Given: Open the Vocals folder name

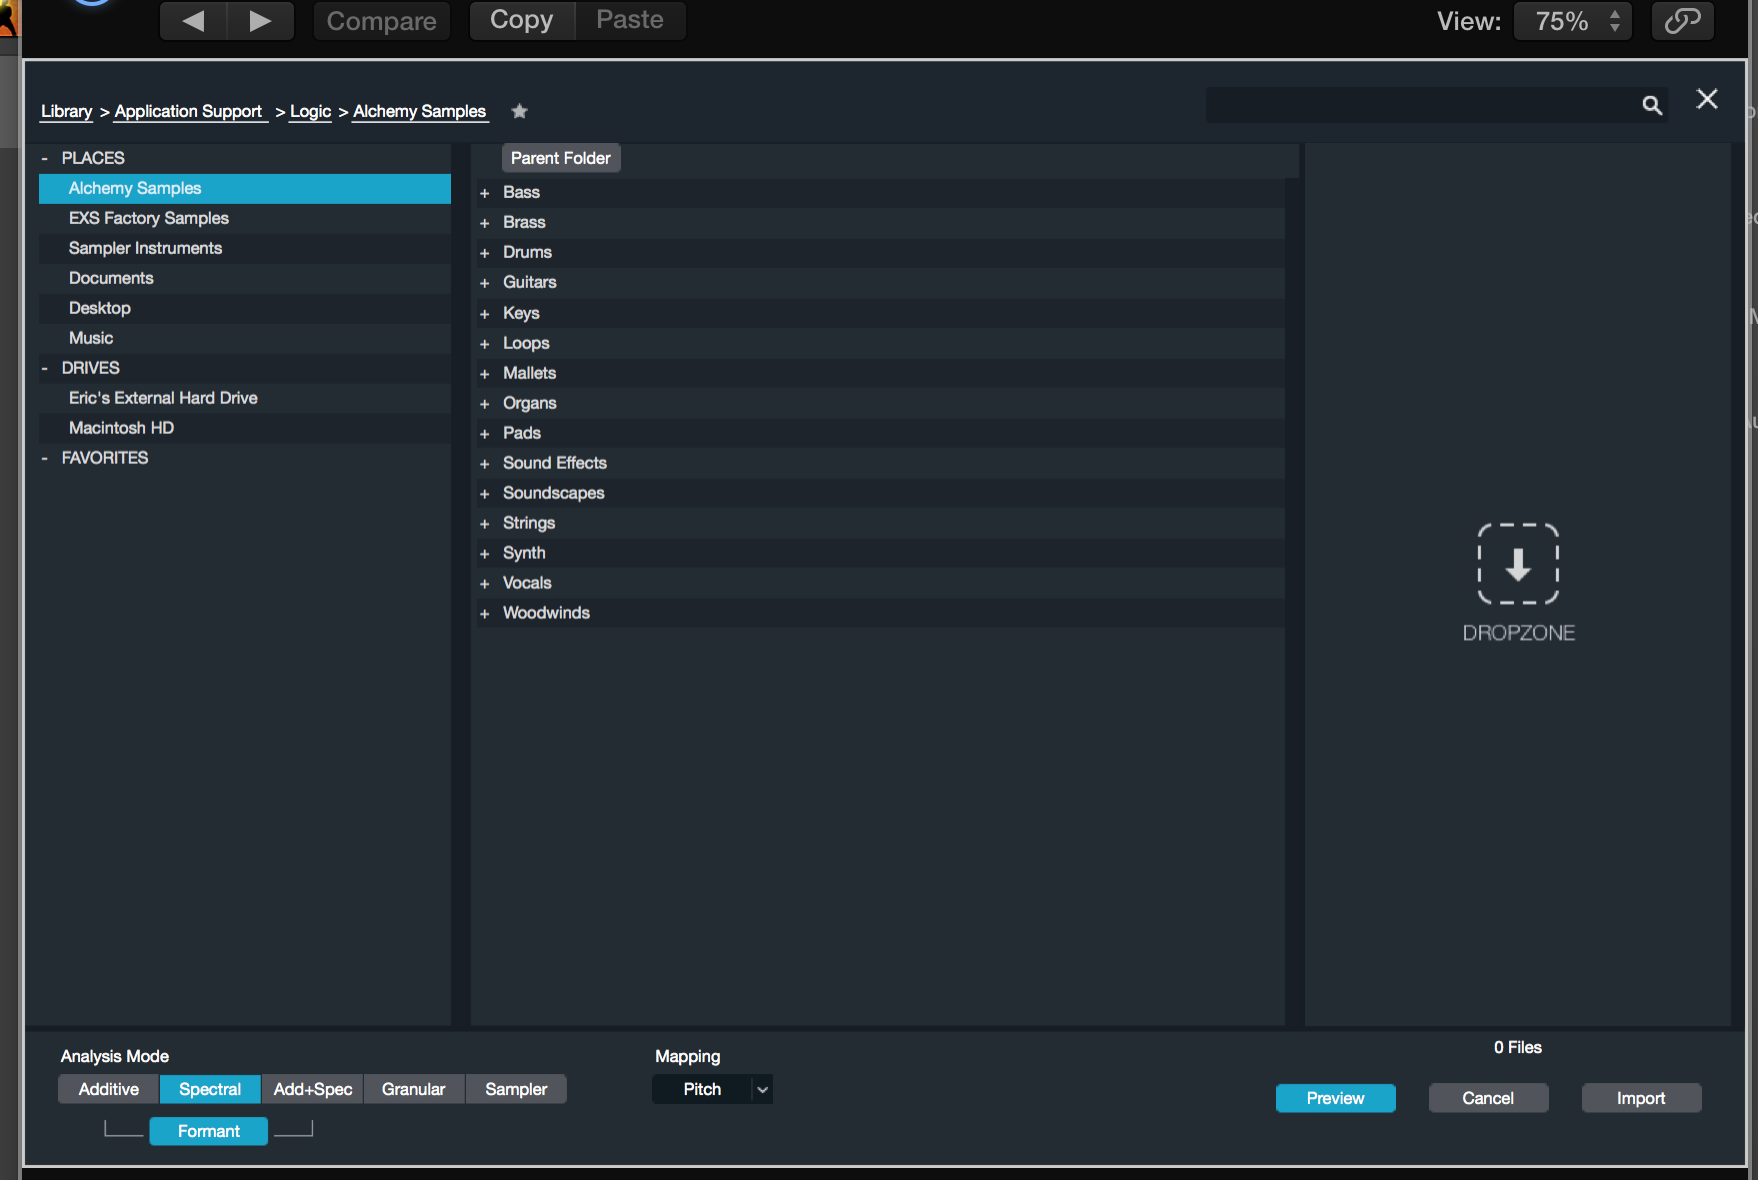Looking at the screenshot, I should click(527, 583).
